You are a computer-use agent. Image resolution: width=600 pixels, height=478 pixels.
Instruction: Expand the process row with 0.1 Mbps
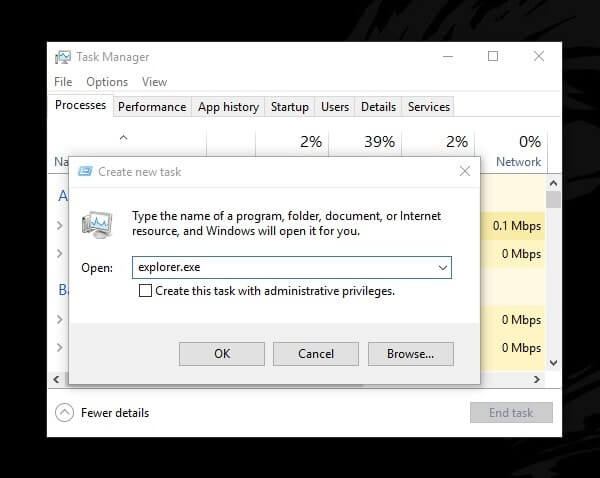tap(60, 225)
